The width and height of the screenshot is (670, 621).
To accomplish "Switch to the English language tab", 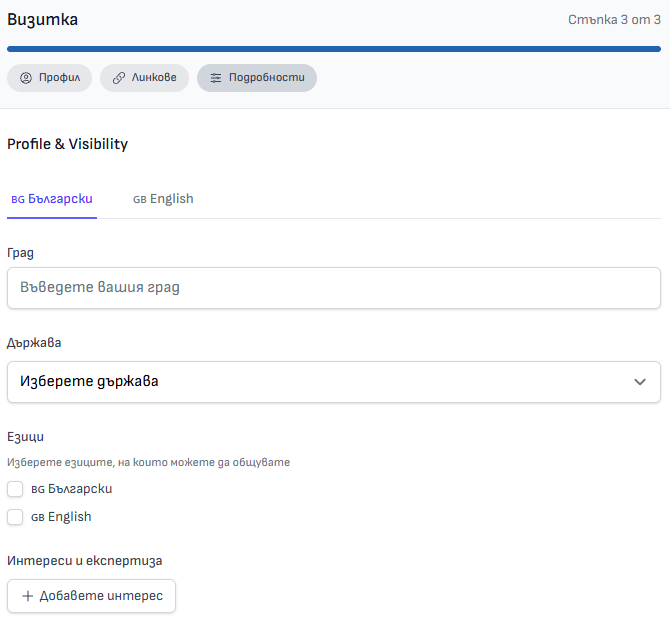I will tap(163, 199).
